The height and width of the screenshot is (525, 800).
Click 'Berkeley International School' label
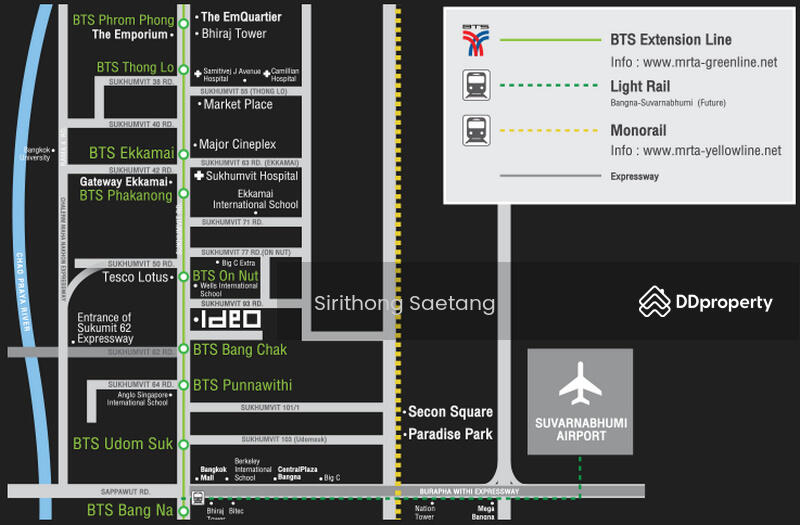(253, 469)
